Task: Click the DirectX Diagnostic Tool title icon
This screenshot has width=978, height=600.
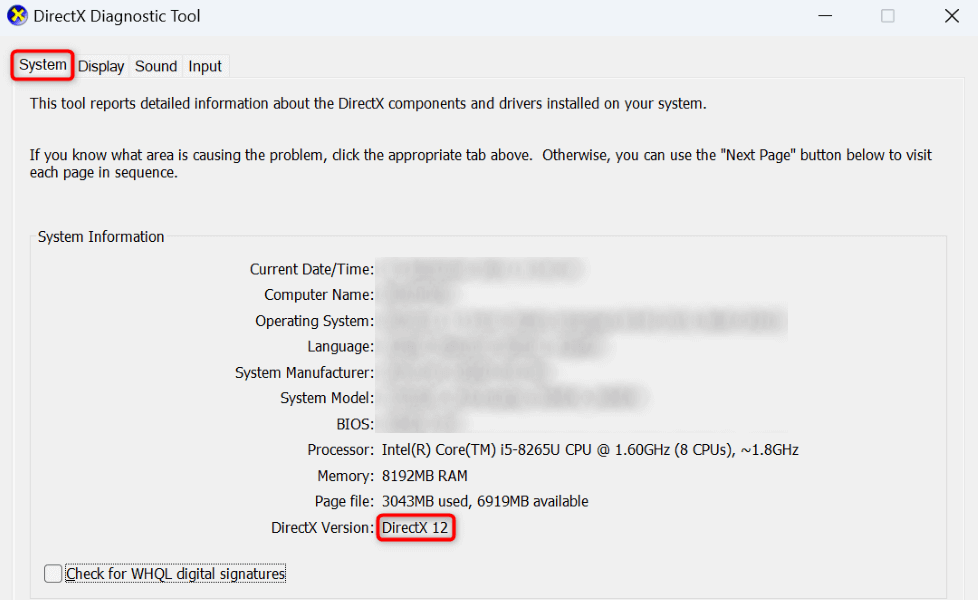Action: [17, 16]
